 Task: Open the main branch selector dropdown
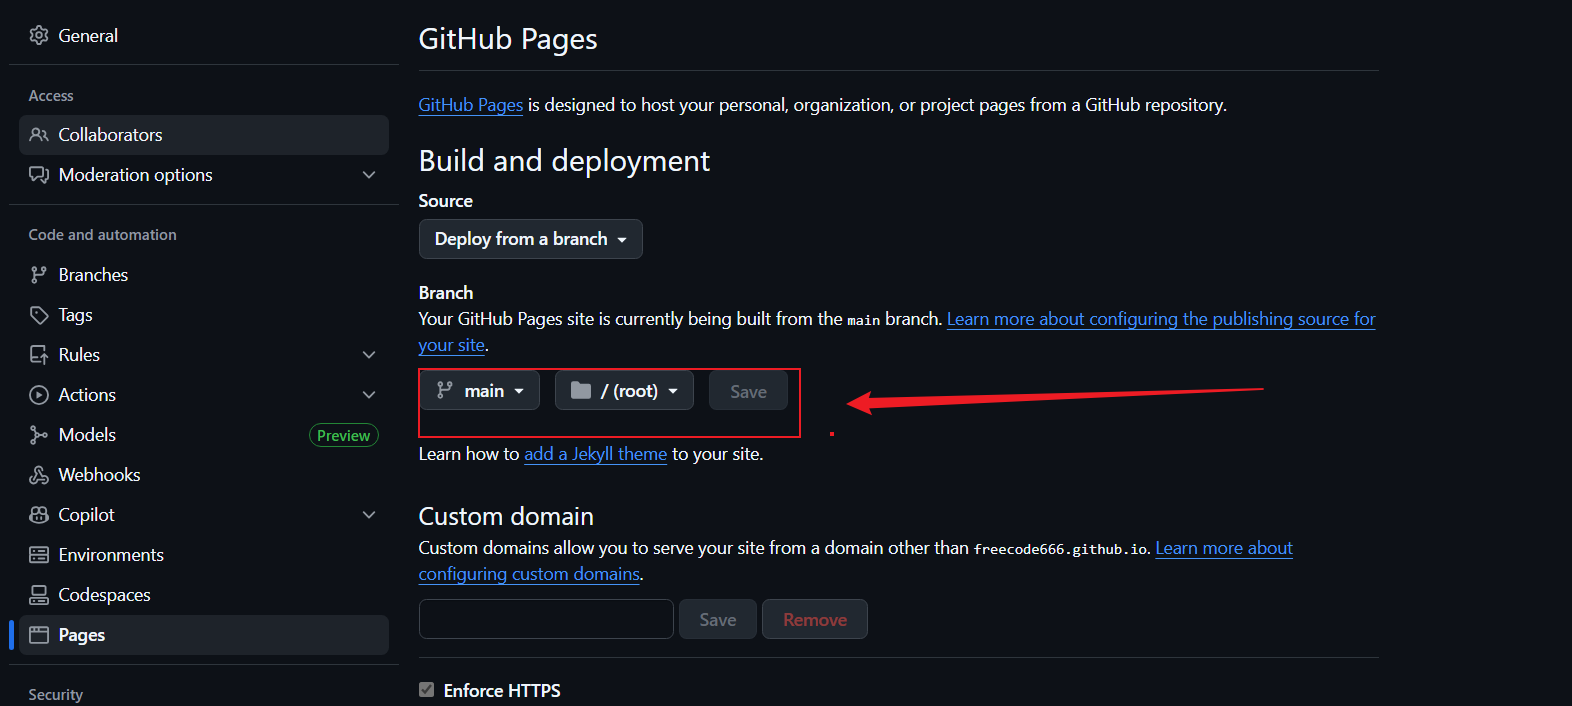480,391
